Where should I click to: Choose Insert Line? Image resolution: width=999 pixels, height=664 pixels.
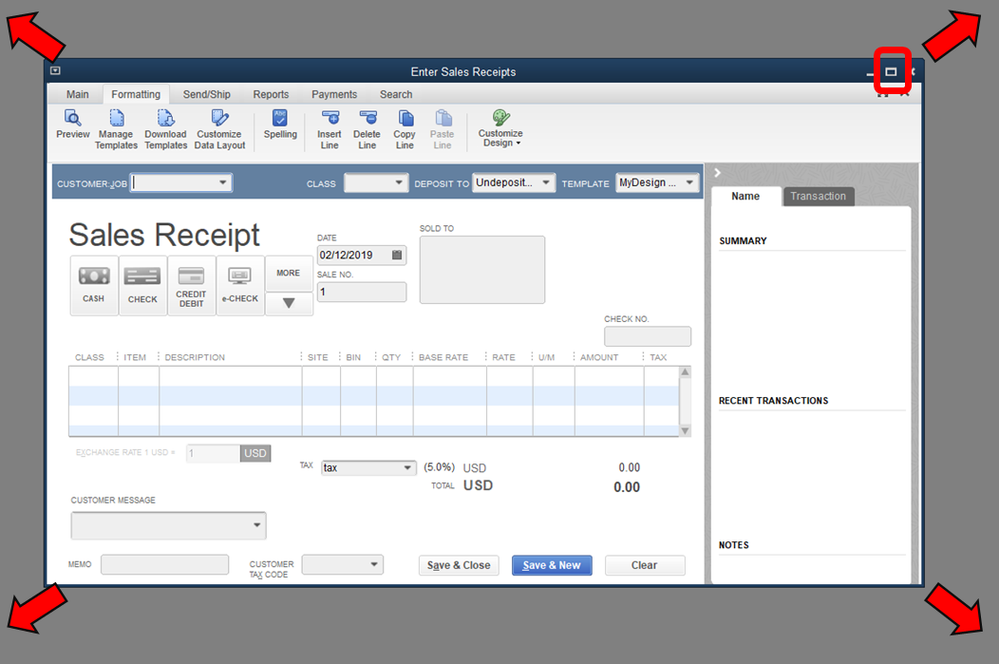tap(329, 129)
